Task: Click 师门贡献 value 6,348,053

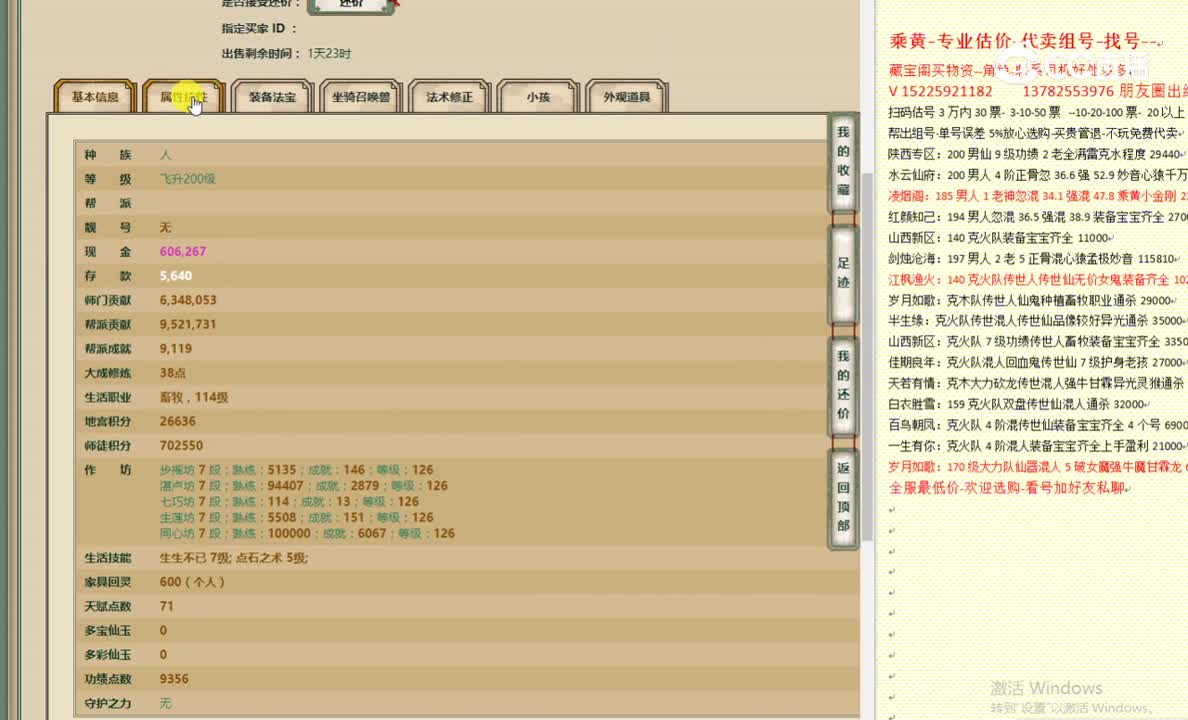Action: coord(188,300)
